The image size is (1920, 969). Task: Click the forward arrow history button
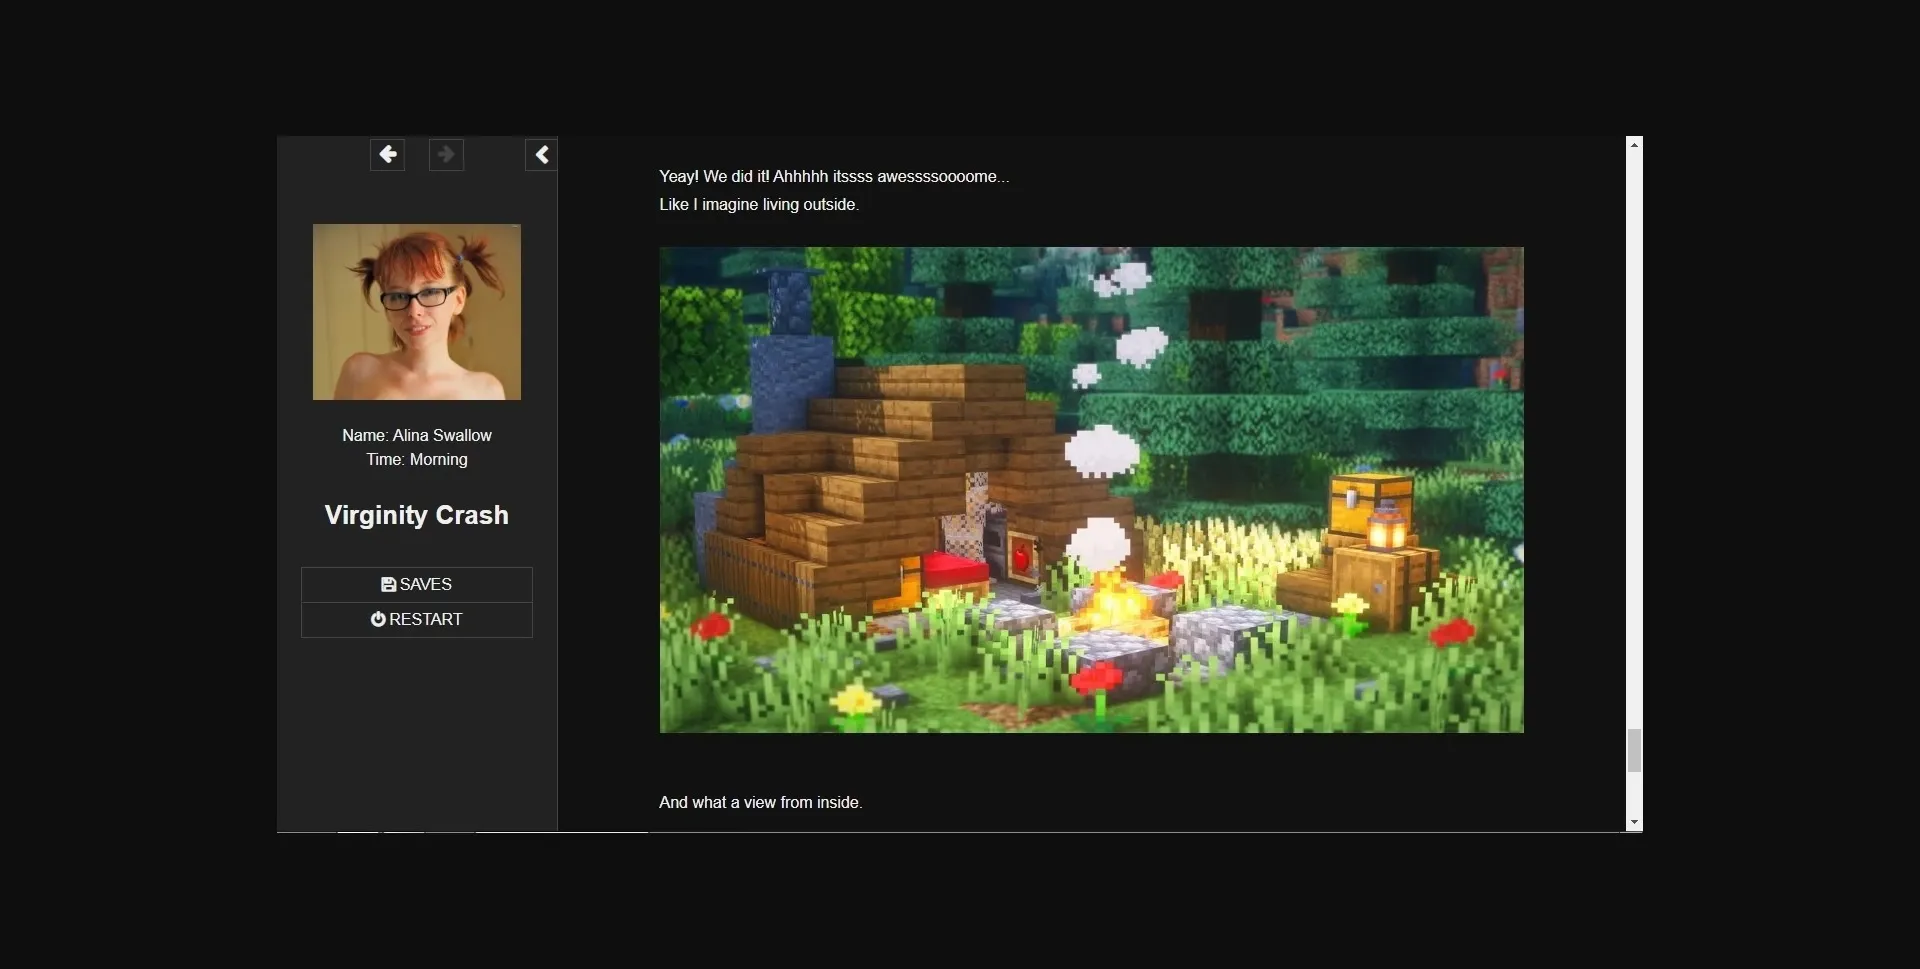click(x=446, y=155)
